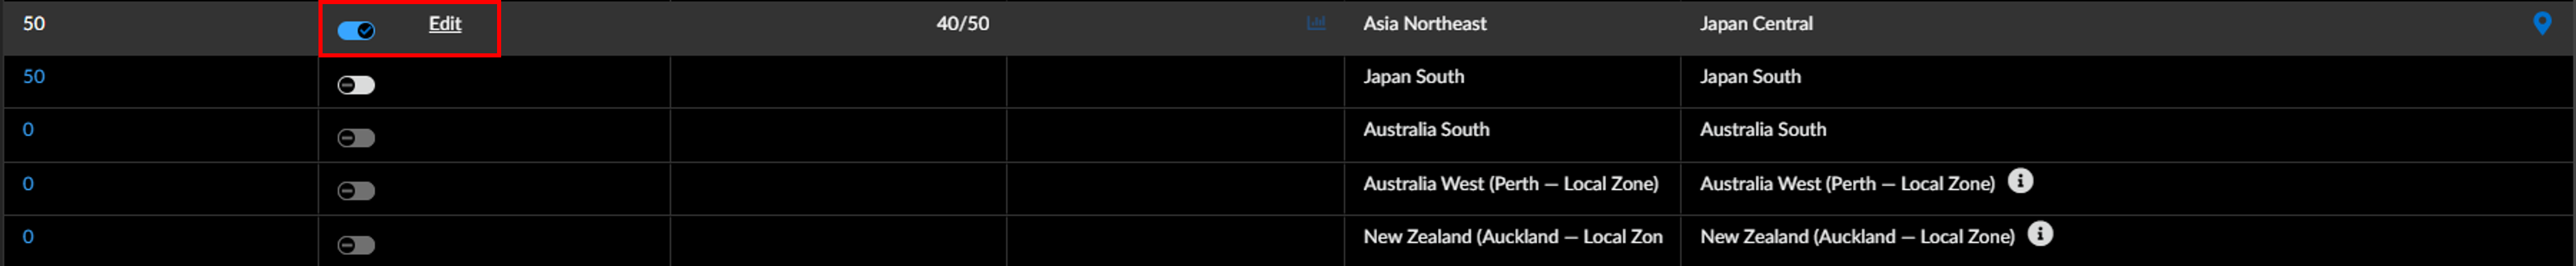Open the blue 50 link in Japan South row

pos(34,77)
